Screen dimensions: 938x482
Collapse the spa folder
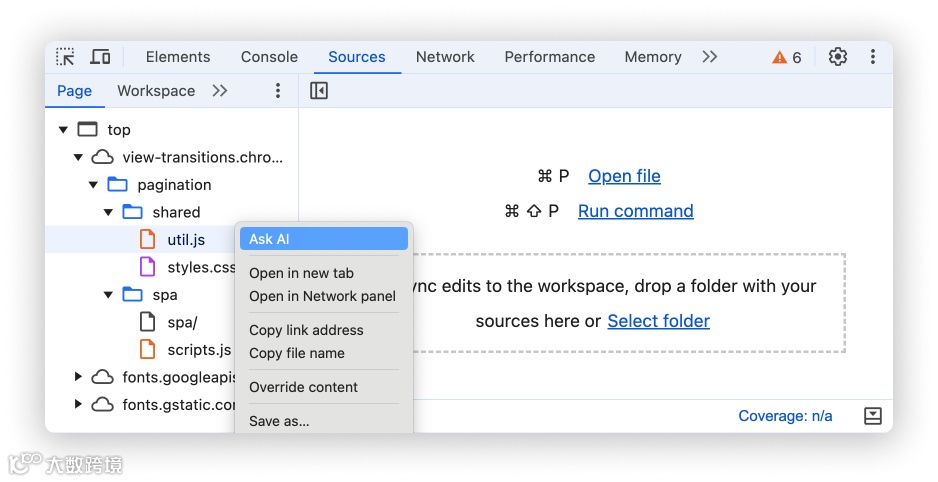click(108, 295)
